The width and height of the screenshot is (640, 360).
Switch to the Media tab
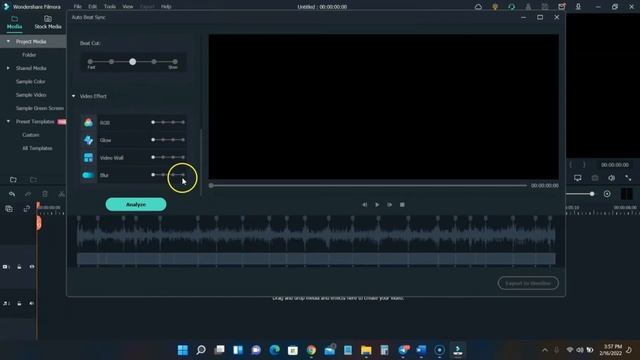point(14,22)
